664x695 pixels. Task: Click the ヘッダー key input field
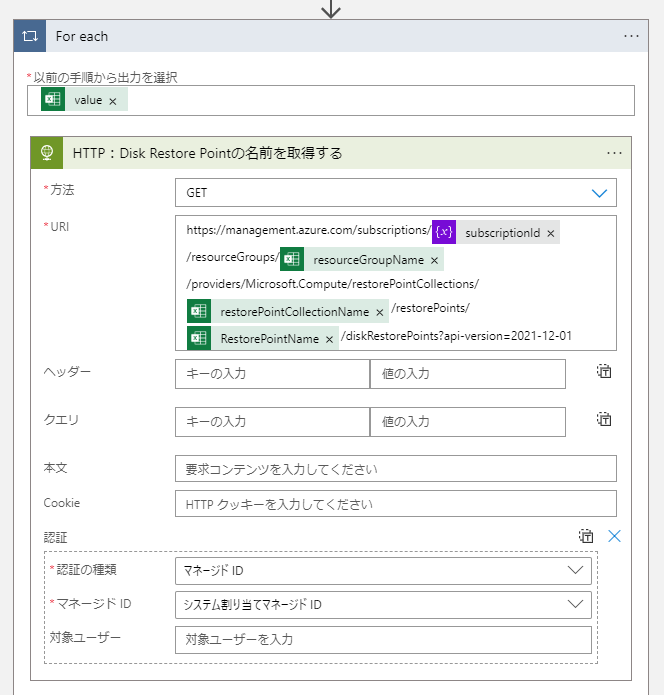point(272,374)
